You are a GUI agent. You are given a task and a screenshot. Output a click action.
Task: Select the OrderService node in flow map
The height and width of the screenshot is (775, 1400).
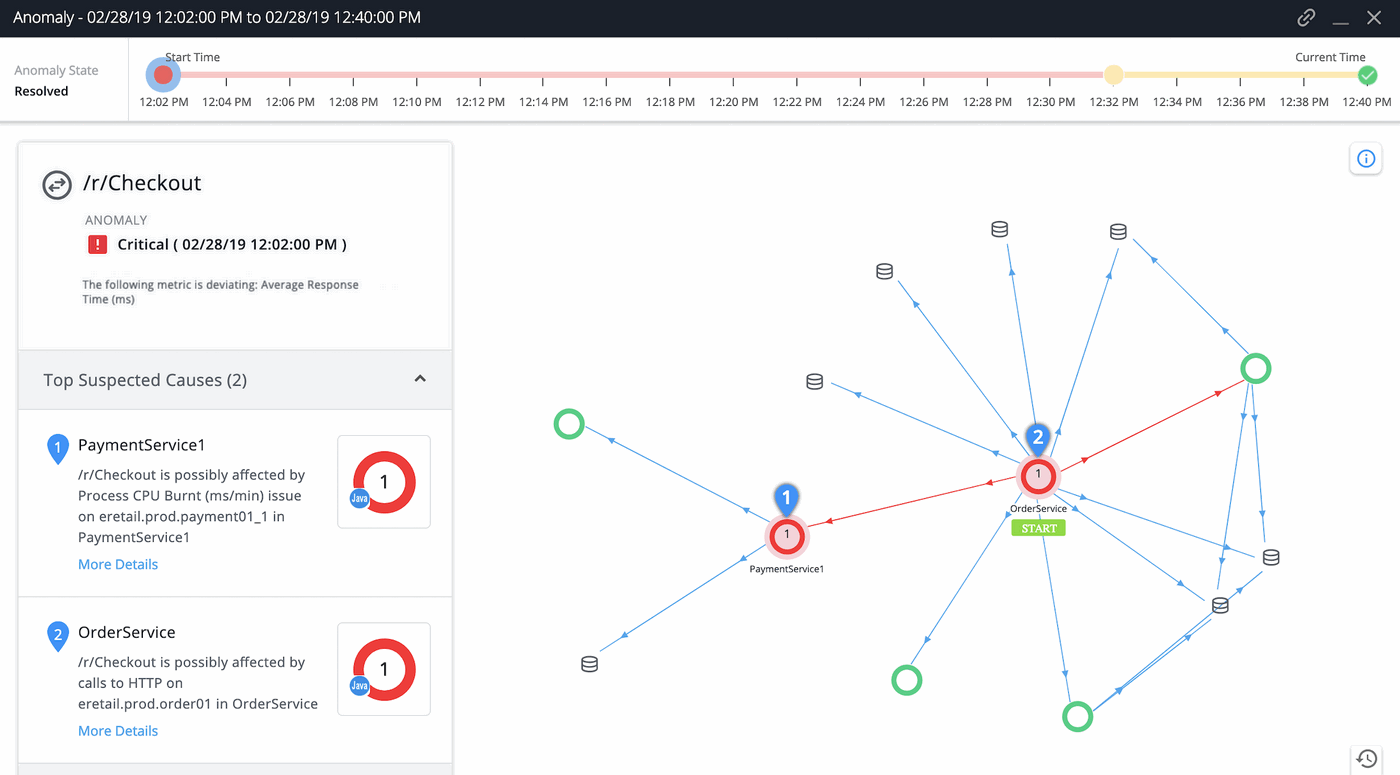[x=1038, y=475]
